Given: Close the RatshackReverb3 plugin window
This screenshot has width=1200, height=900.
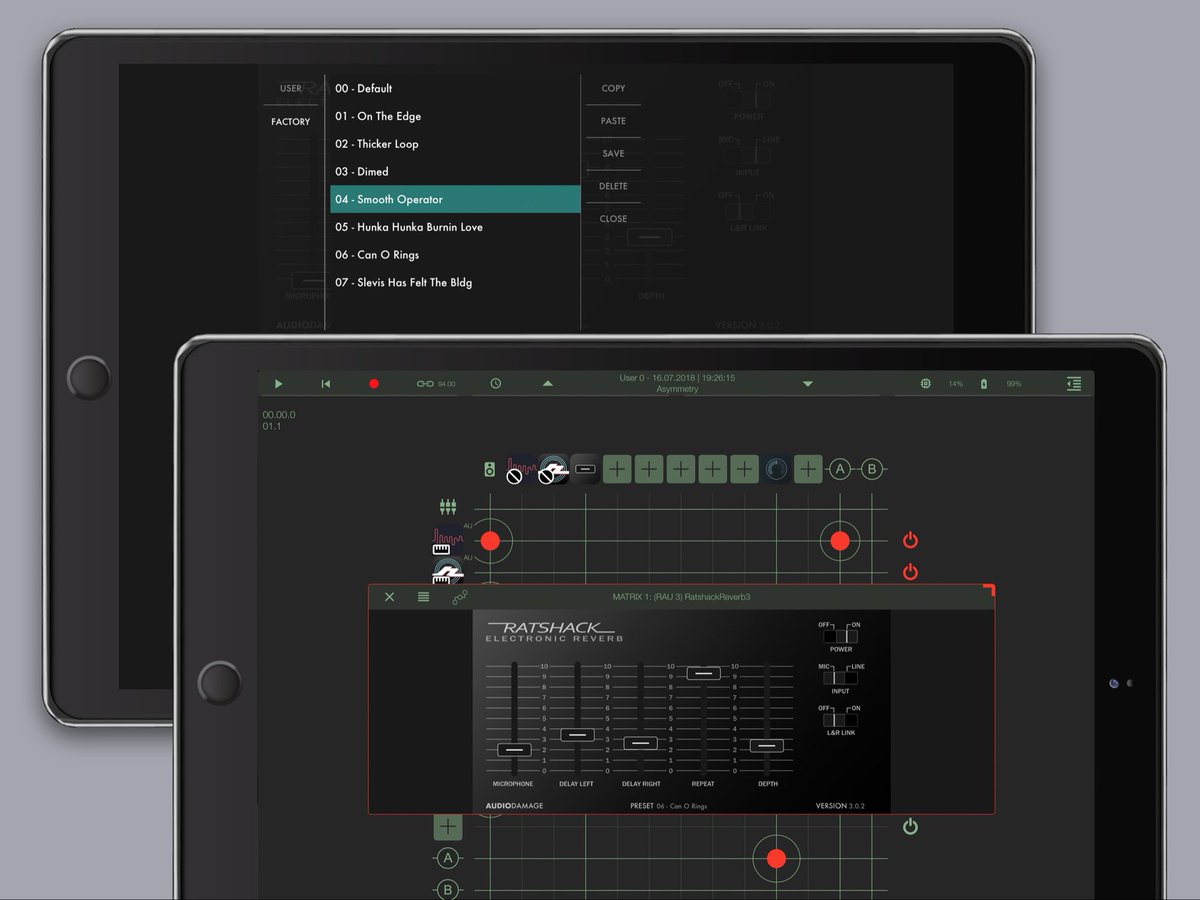Looking at the screenshot, I should point(390,597).
